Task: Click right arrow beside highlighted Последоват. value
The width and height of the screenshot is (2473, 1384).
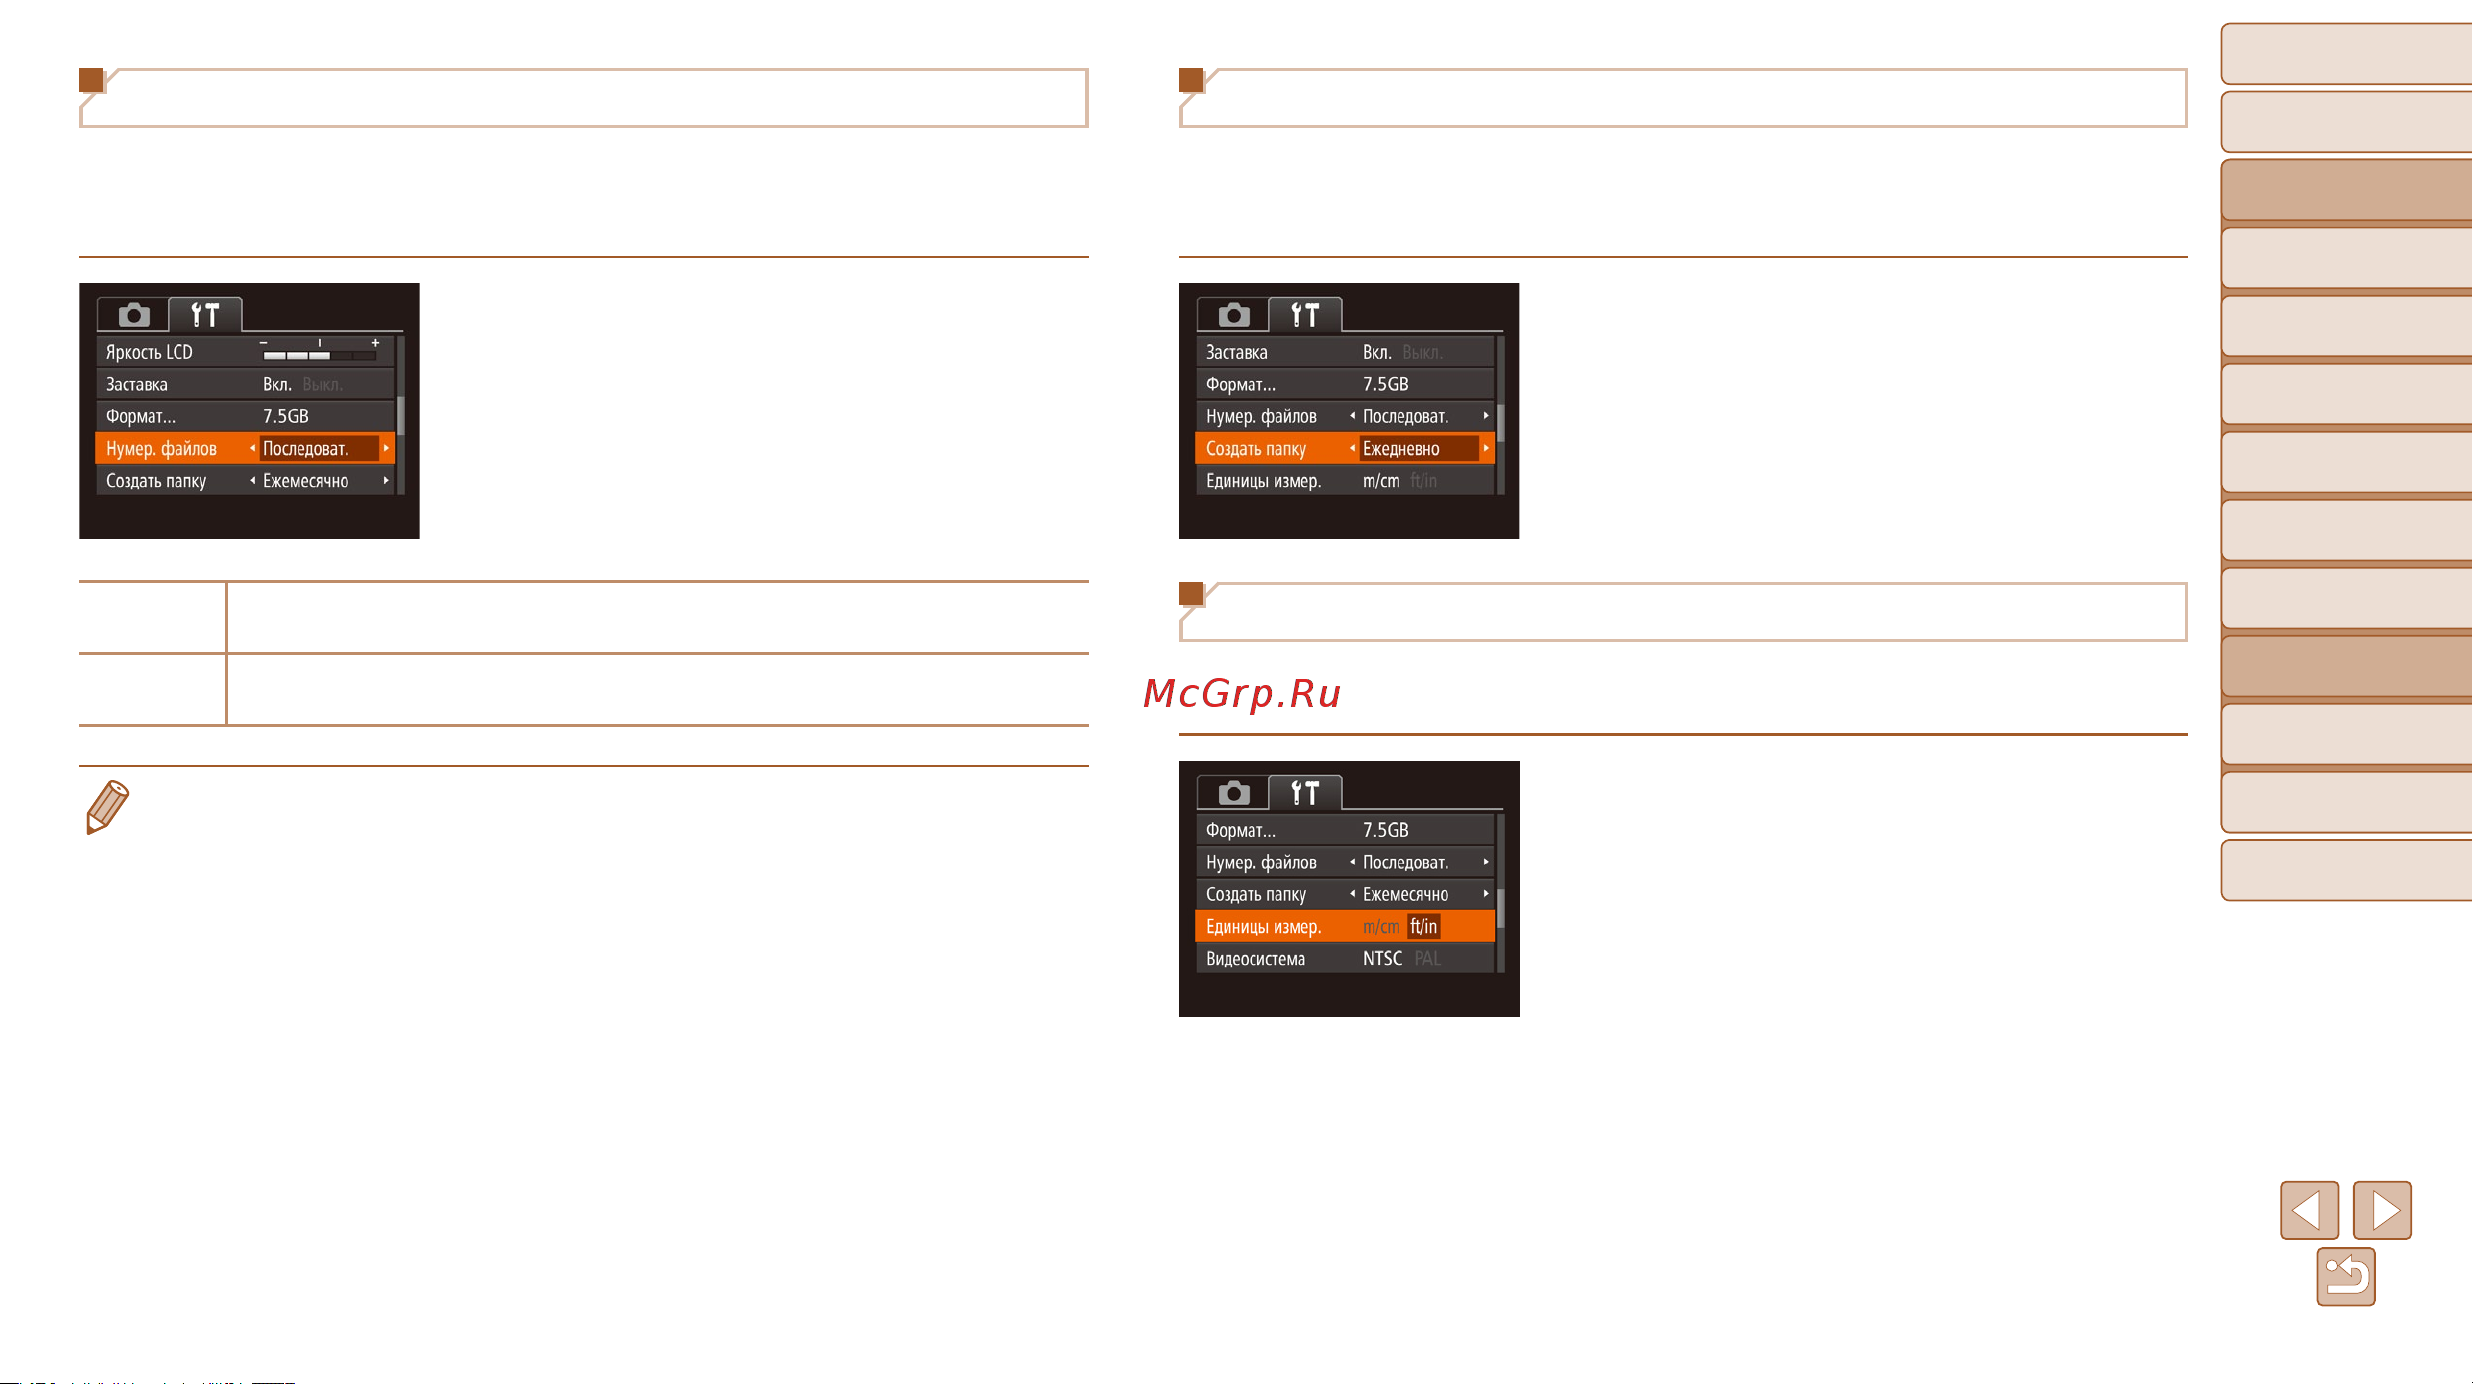Action: point(386,448)
